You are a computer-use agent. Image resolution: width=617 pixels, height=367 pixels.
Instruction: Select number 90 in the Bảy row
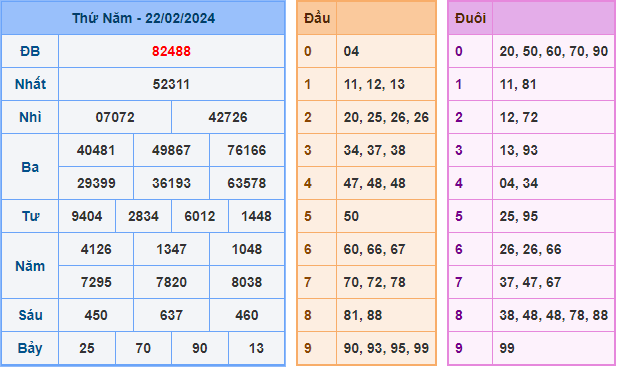point(200,348)
